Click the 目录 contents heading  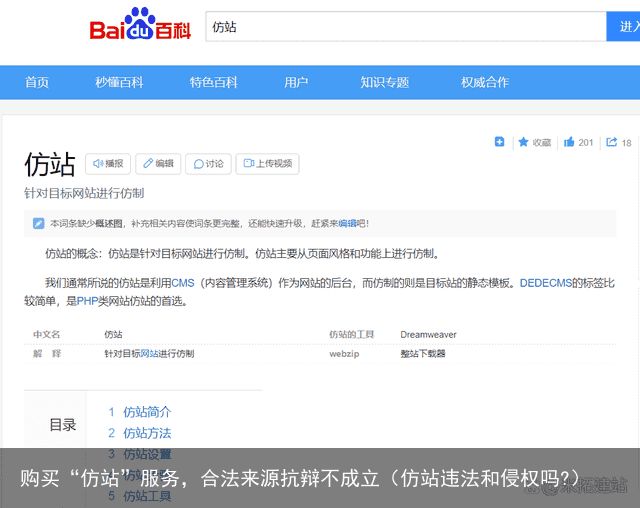point(63,425)
